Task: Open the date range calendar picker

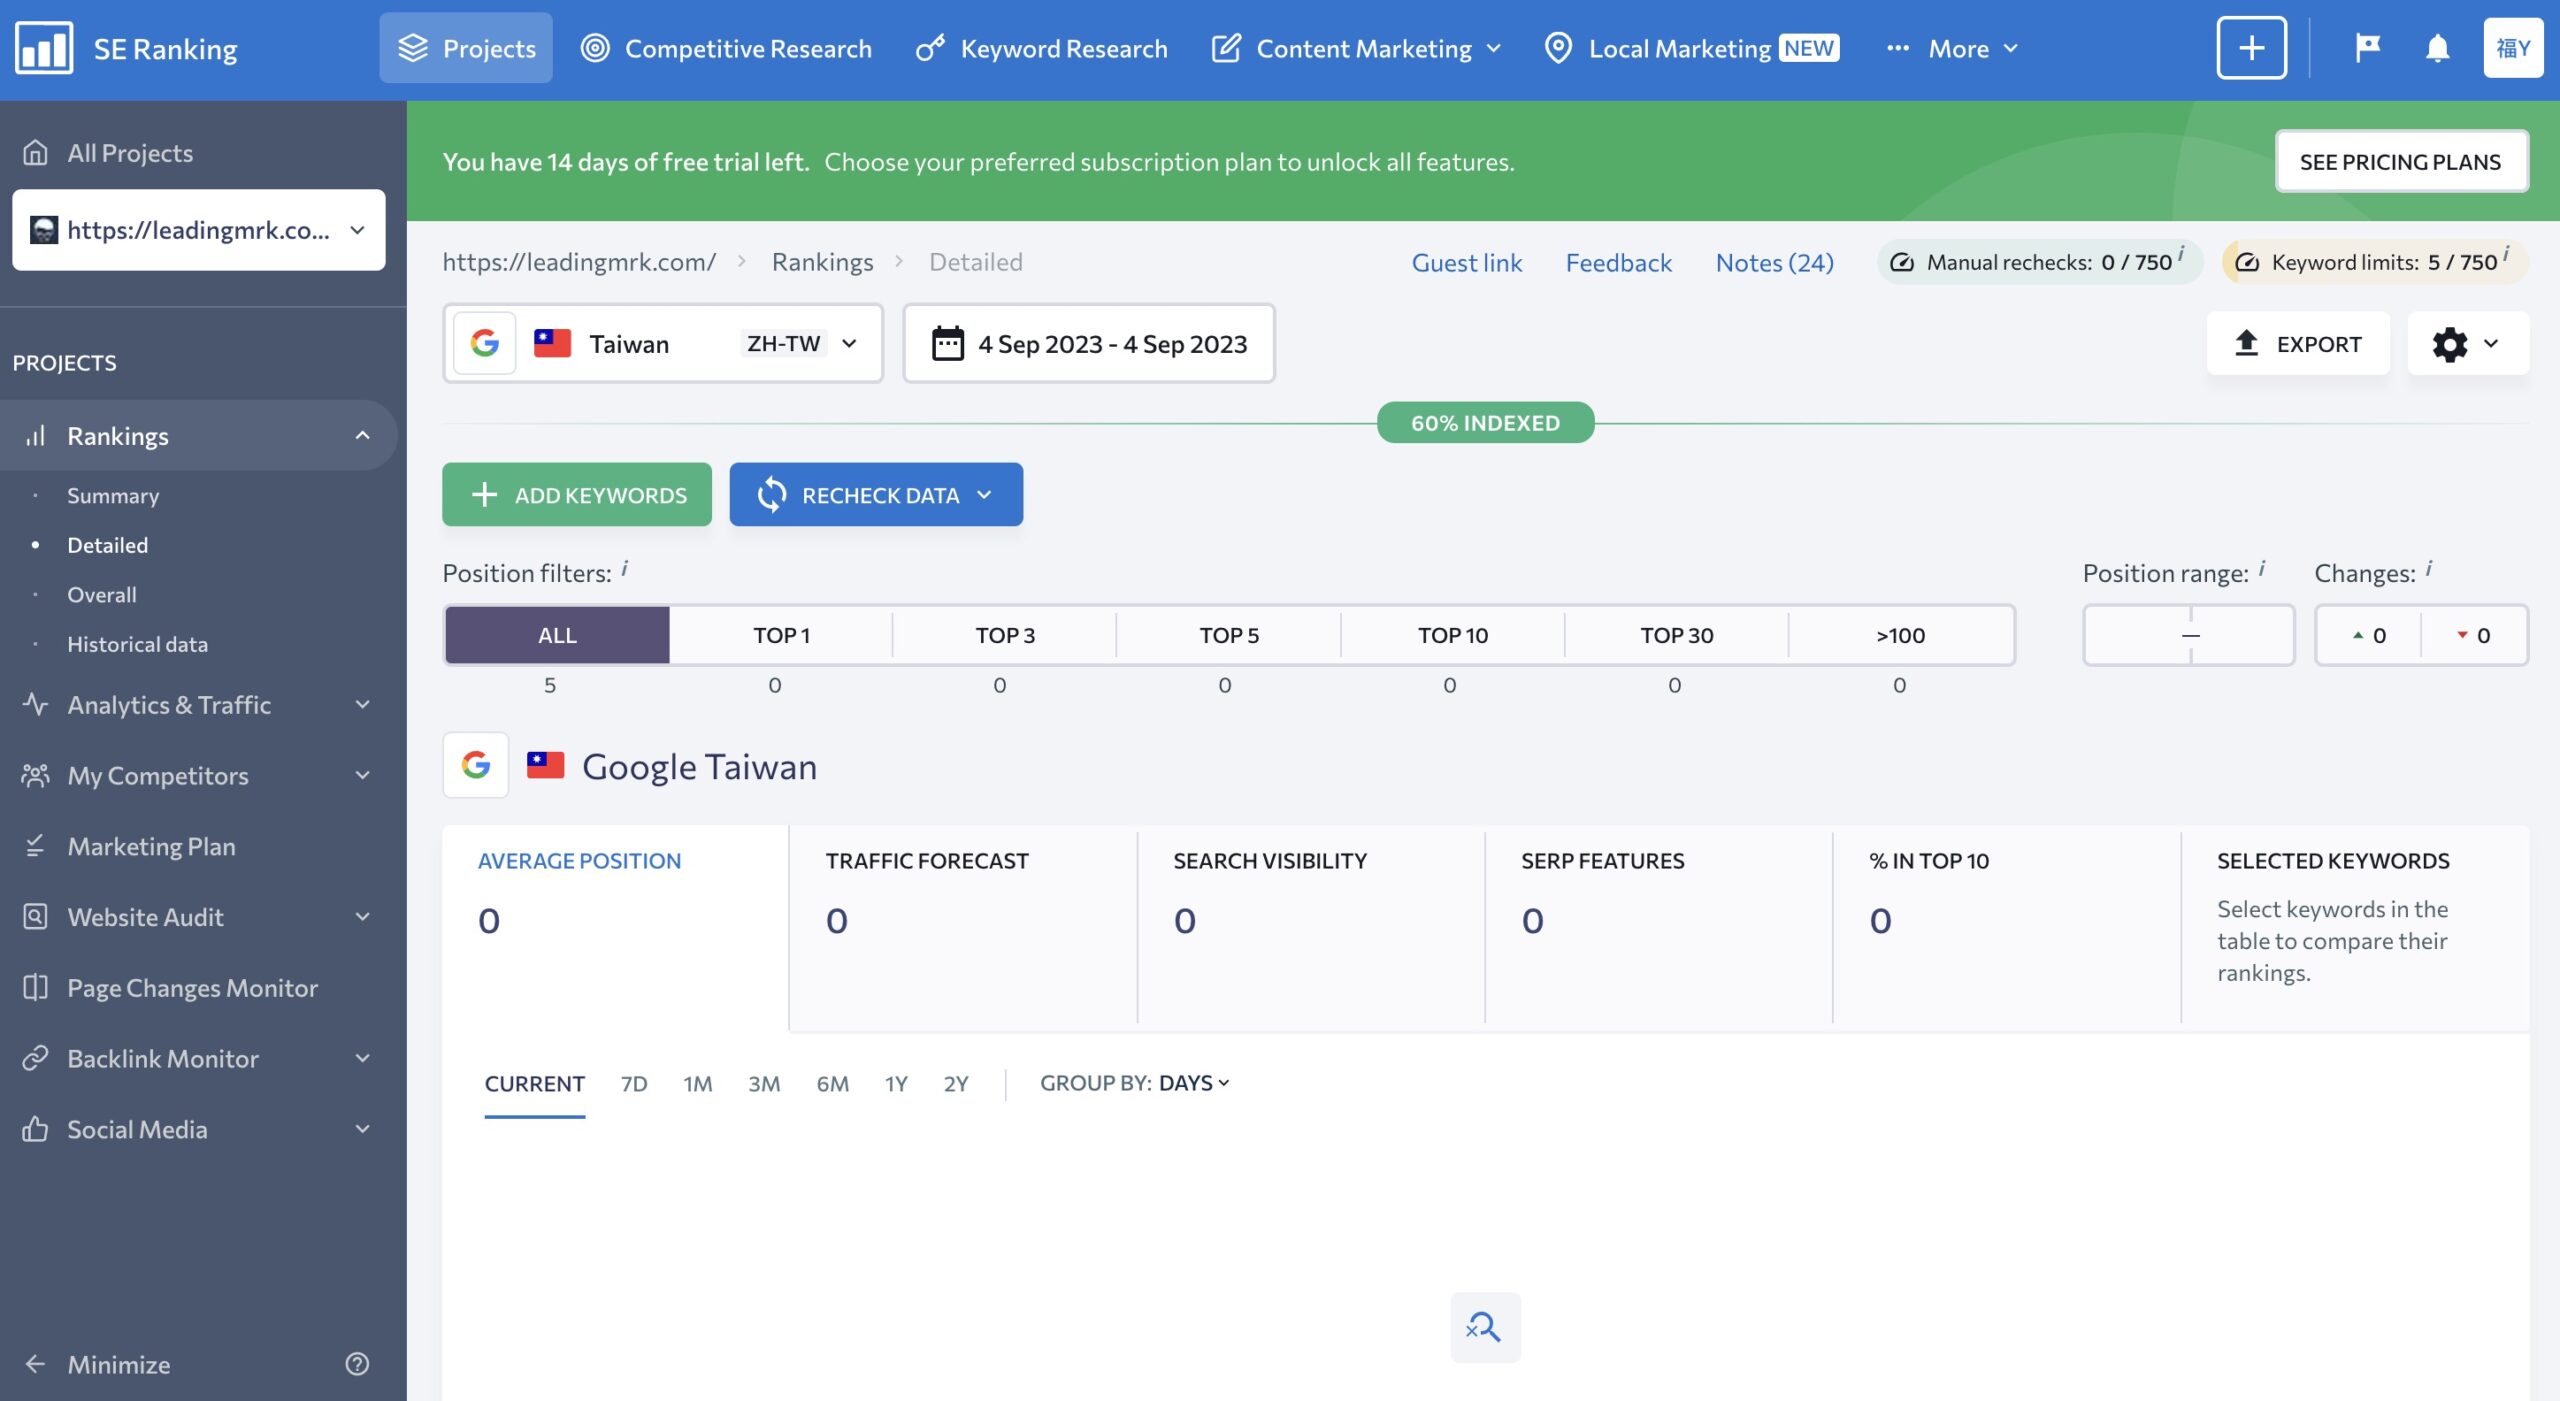Action: (x=1089, y=344)
